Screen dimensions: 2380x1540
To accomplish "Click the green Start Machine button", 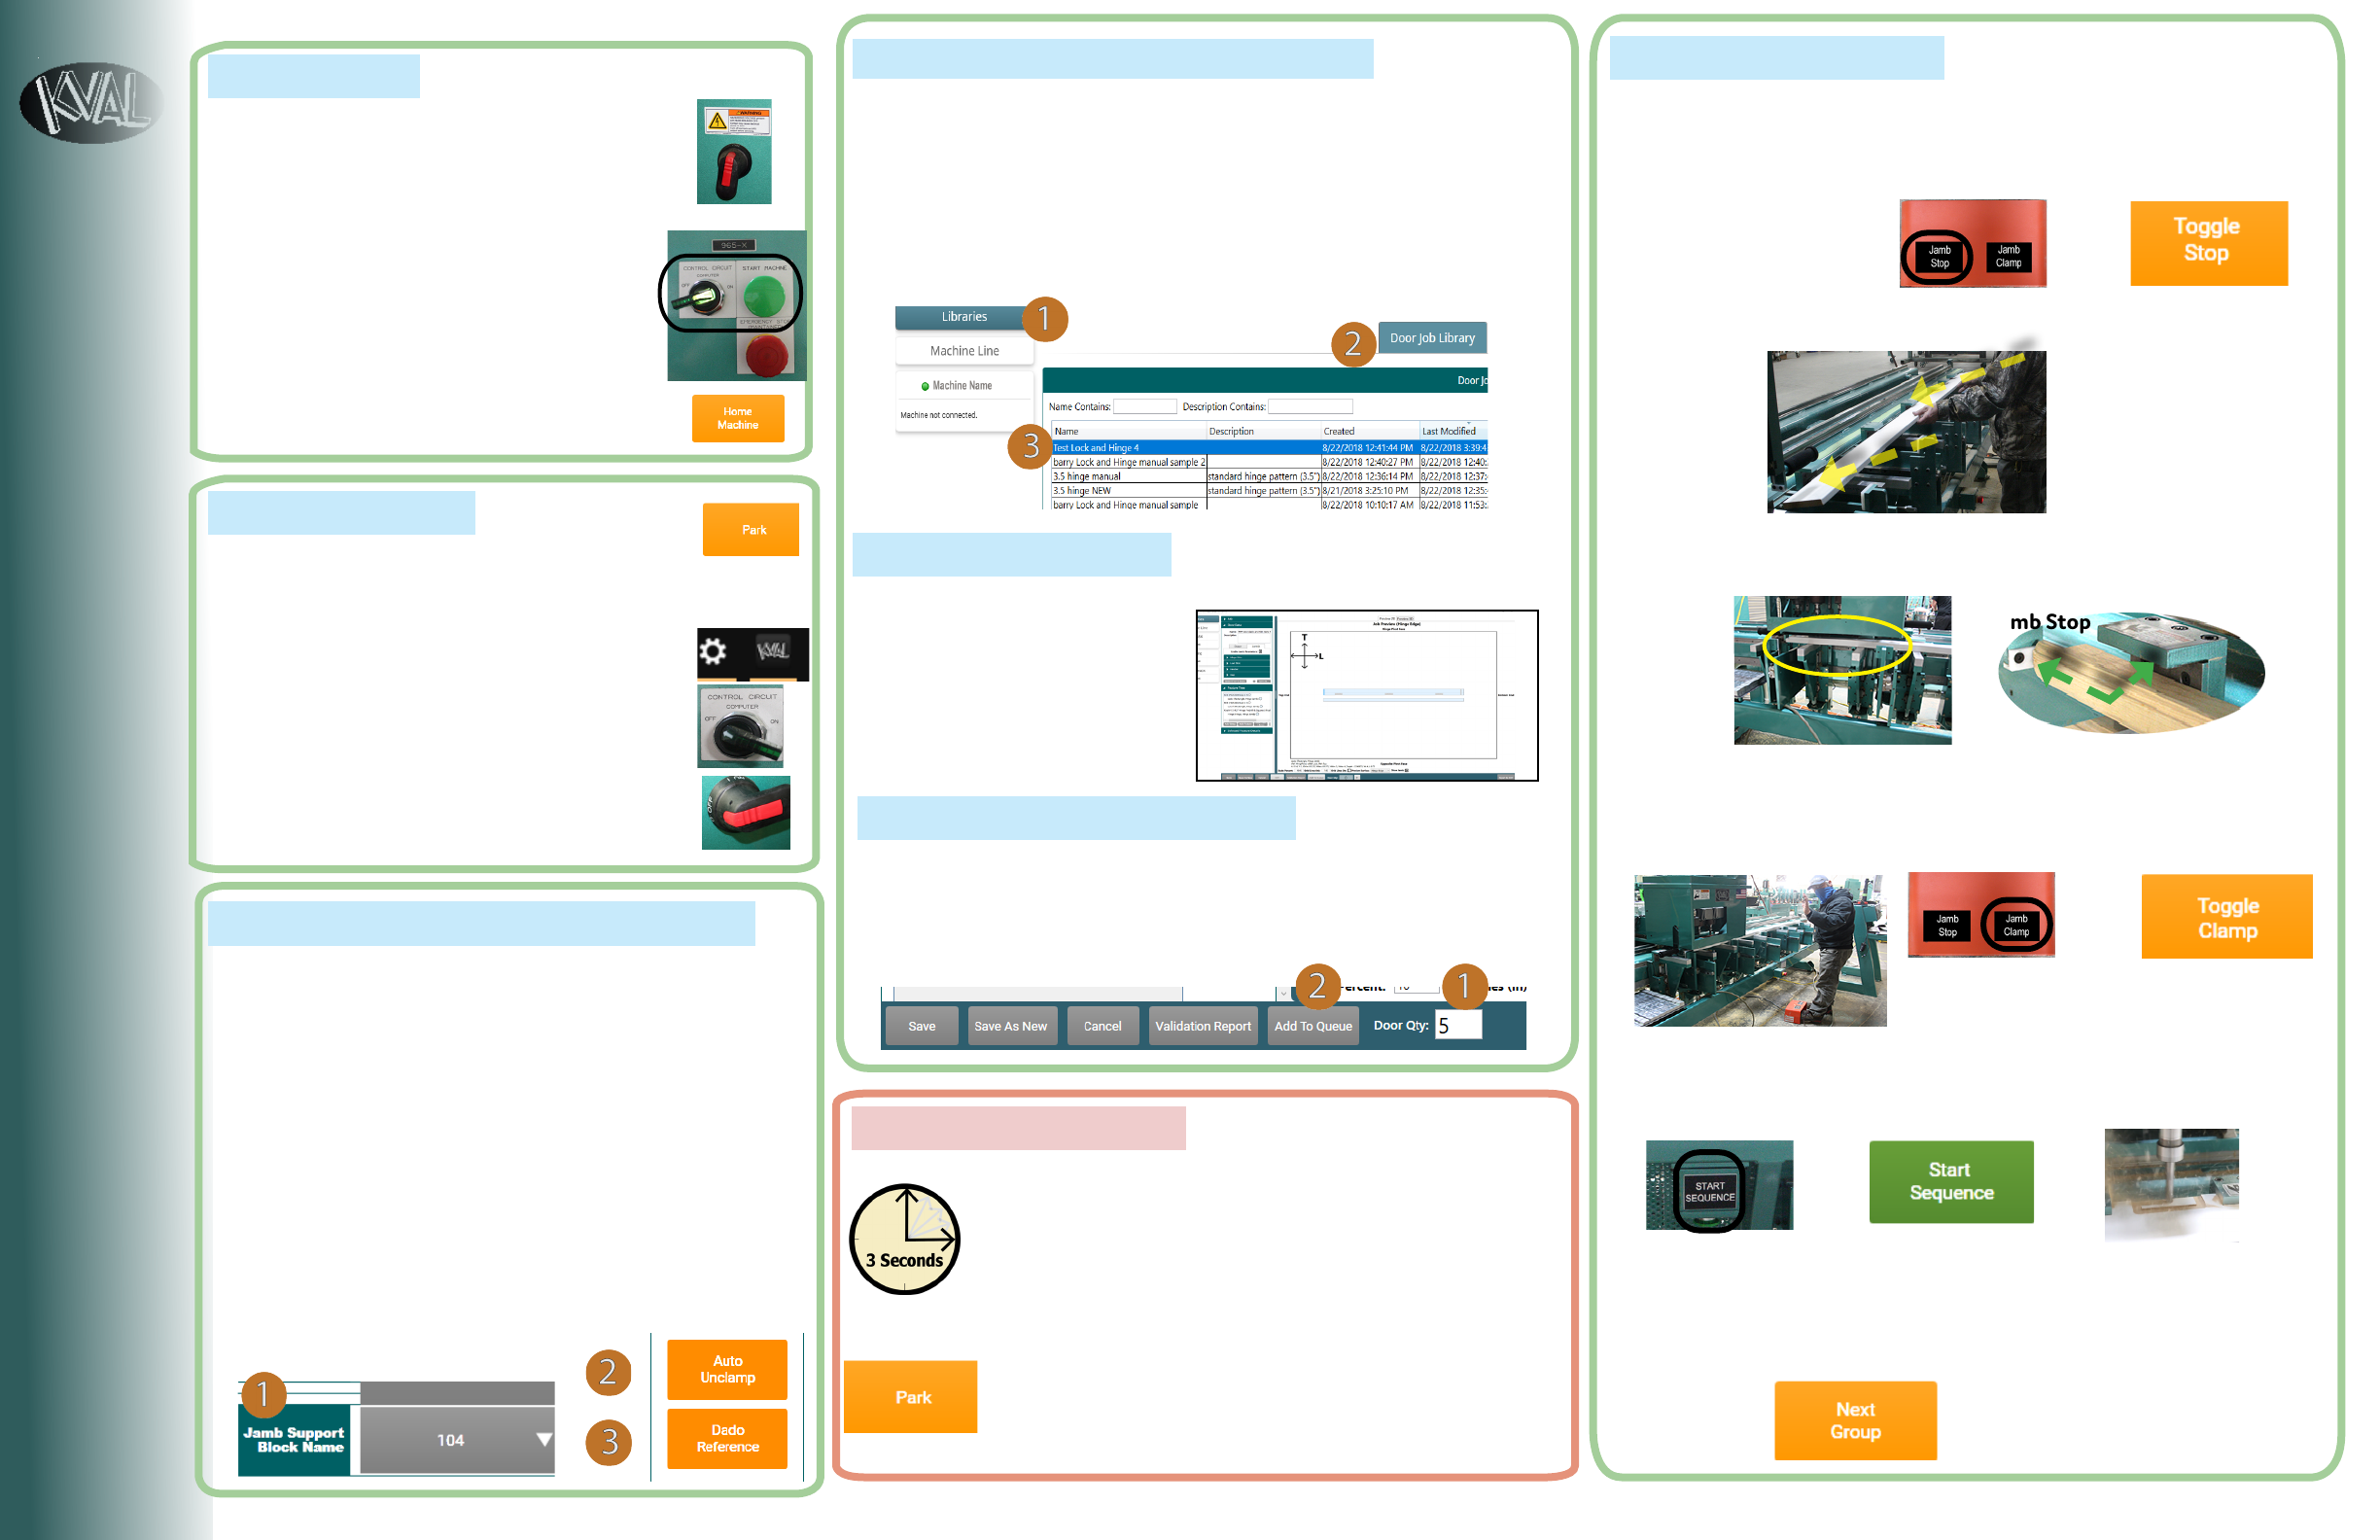I will (x=765, y=296).
